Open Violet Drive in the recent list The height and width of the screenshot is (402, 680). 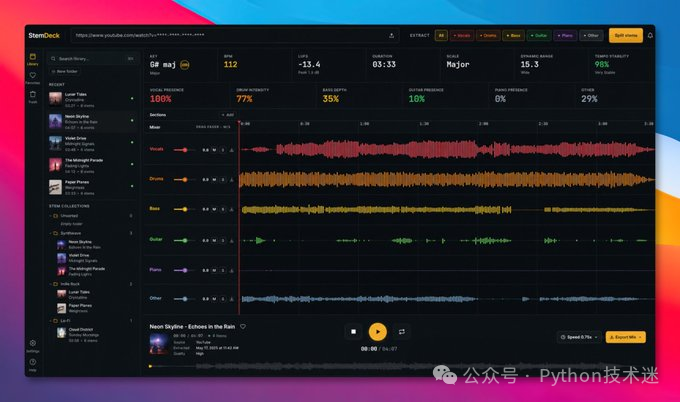pos(92,144)
